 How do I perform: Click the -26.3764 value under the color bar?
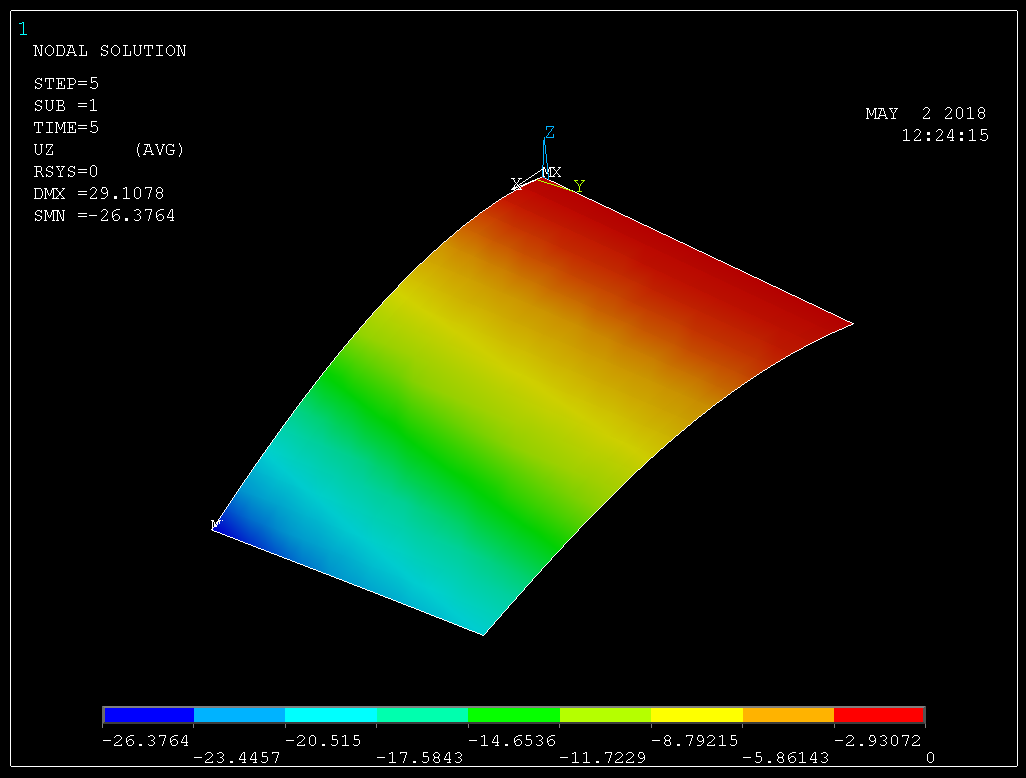[145, 741]
